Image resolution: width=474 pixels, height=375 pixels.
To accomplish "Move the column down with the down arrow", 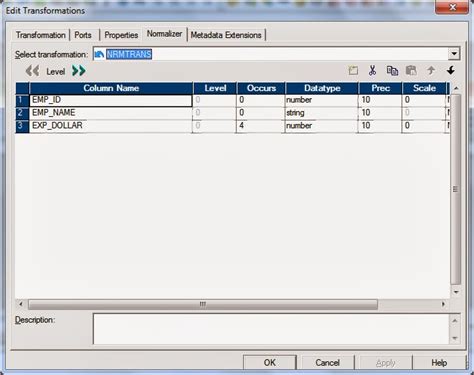I will (x=451, y=70).
